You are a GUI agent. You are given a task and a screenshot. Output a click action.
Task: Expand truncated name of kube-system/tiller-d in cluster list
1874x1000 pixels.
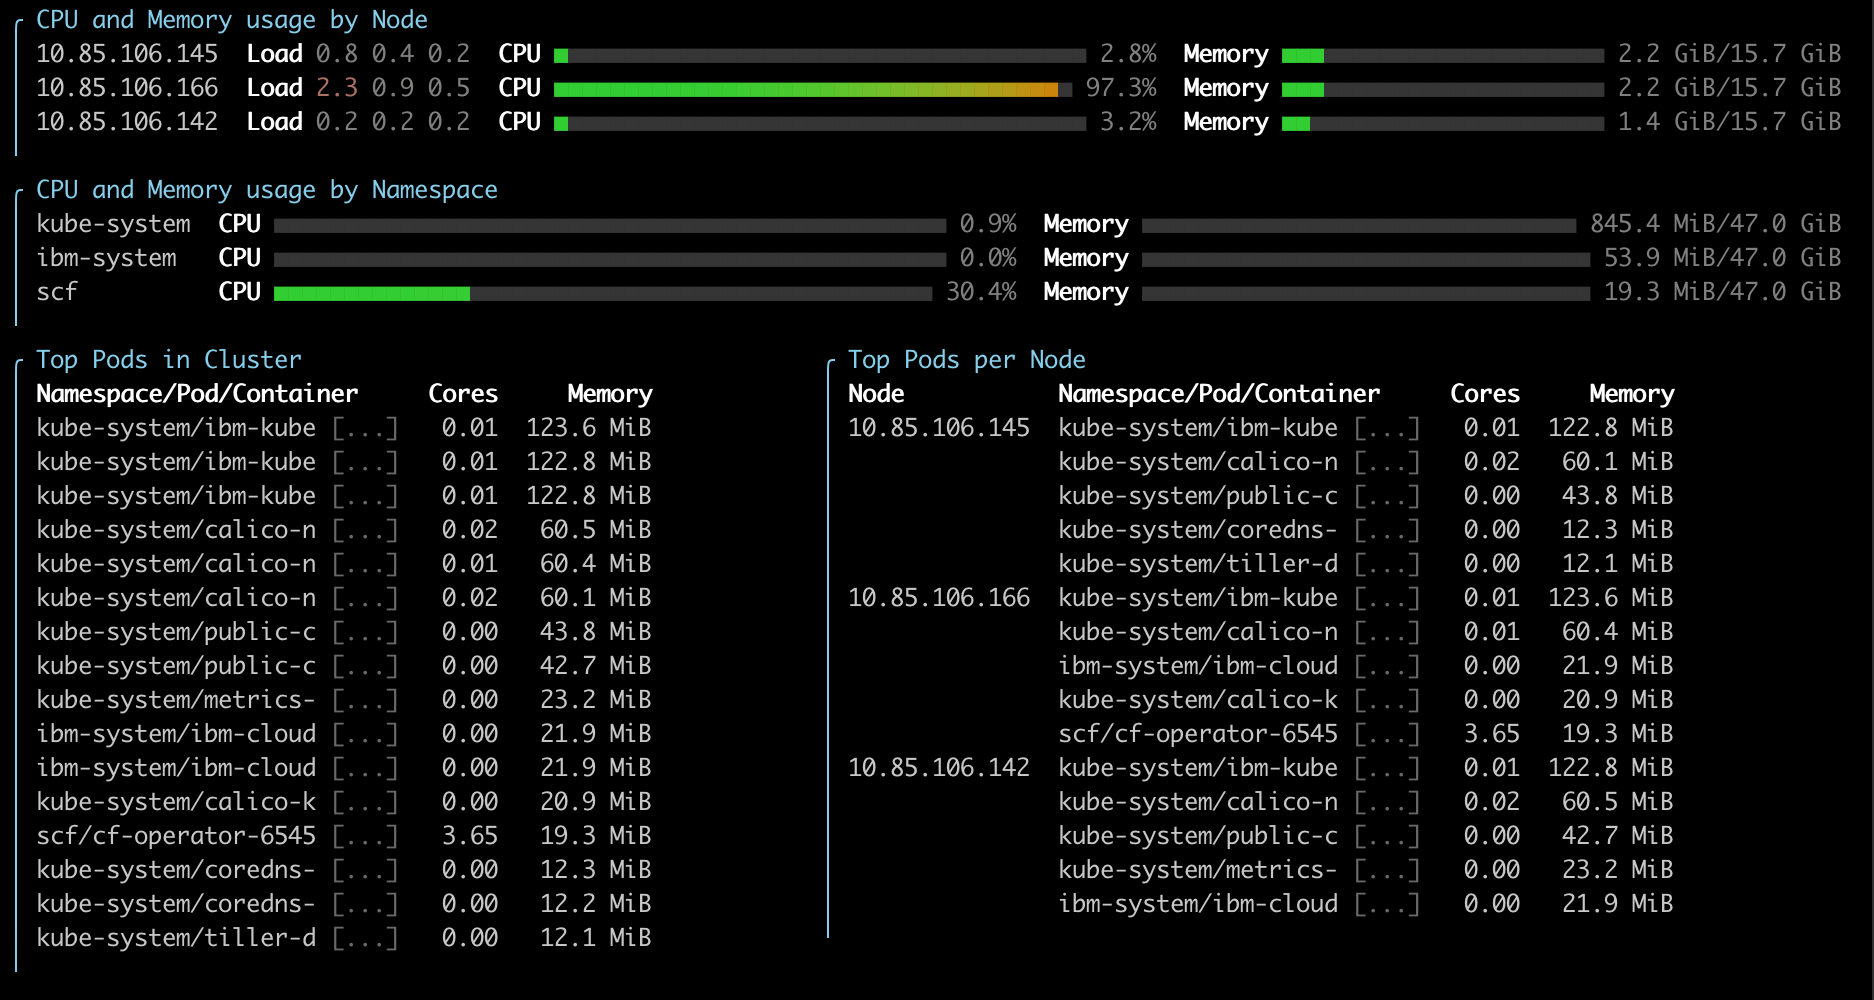tap(365, 938)
